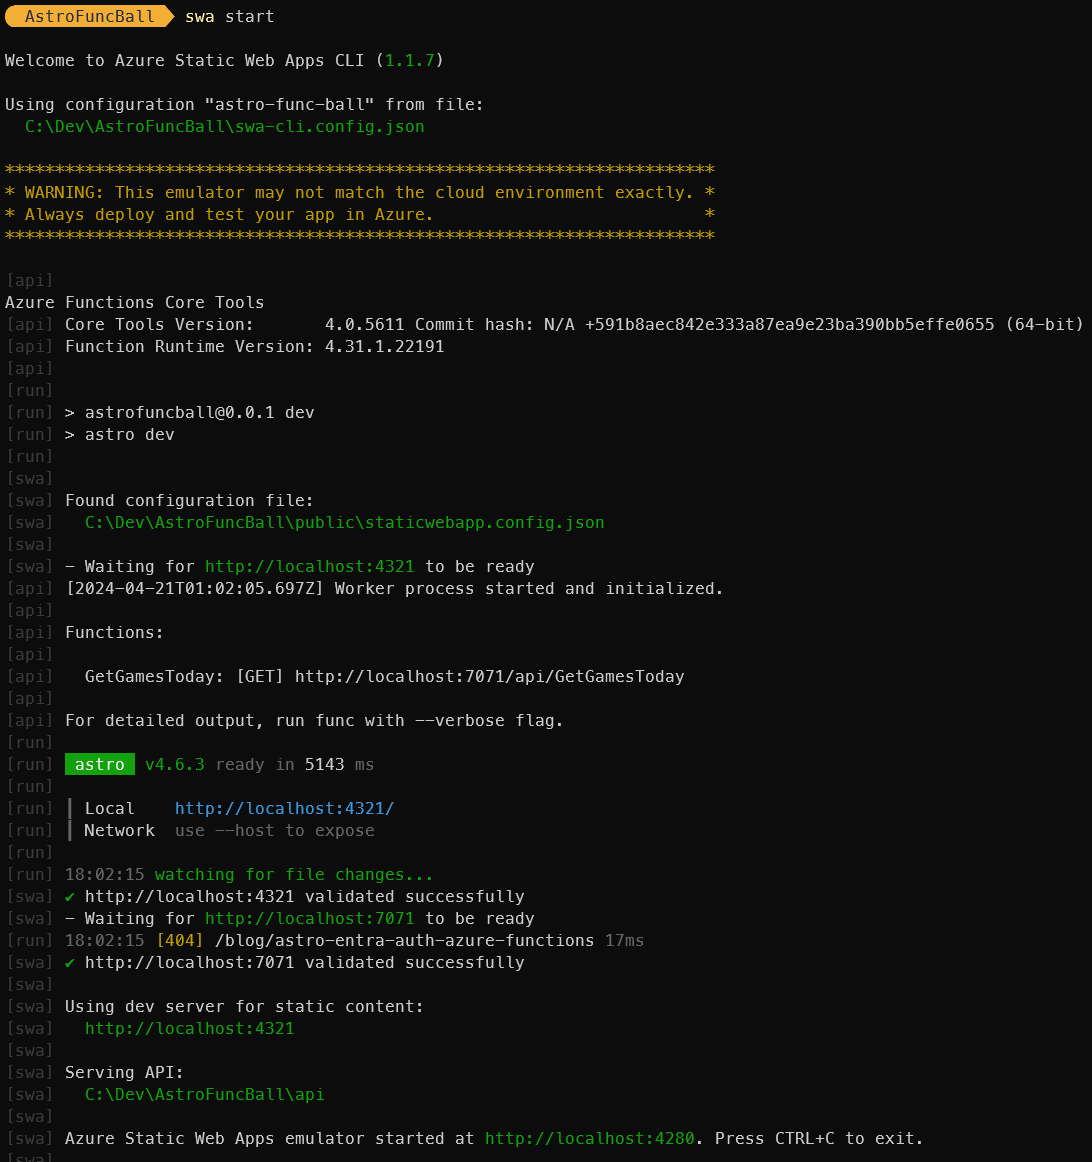Open the GetGamesToday API URL
The image size is (1092, 1162).
tap(490, 677)
